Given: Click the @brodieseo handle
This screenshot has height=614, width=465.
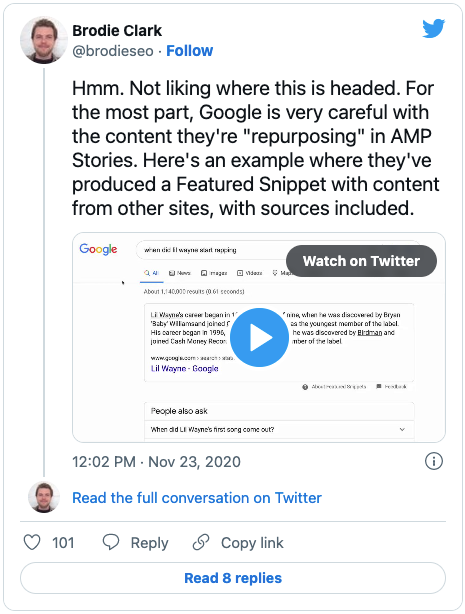Looking at the screenshot, I should (x=113, y=51).
